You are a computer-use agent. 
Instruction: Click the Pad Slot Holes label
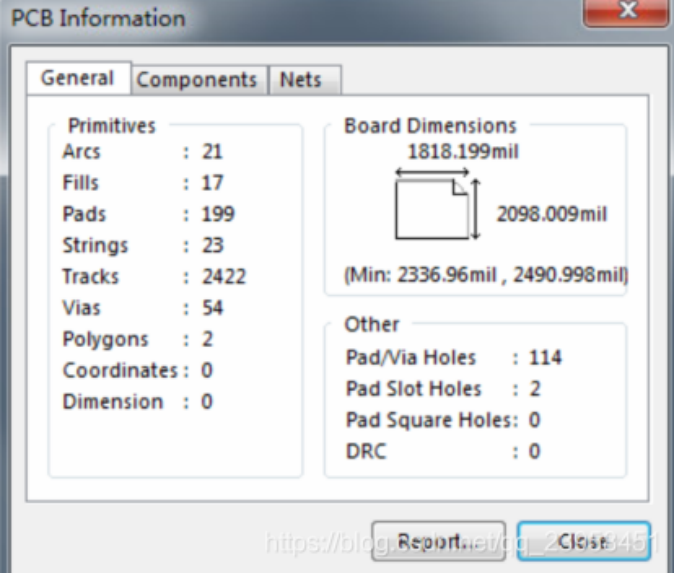(x=413, y=389)
